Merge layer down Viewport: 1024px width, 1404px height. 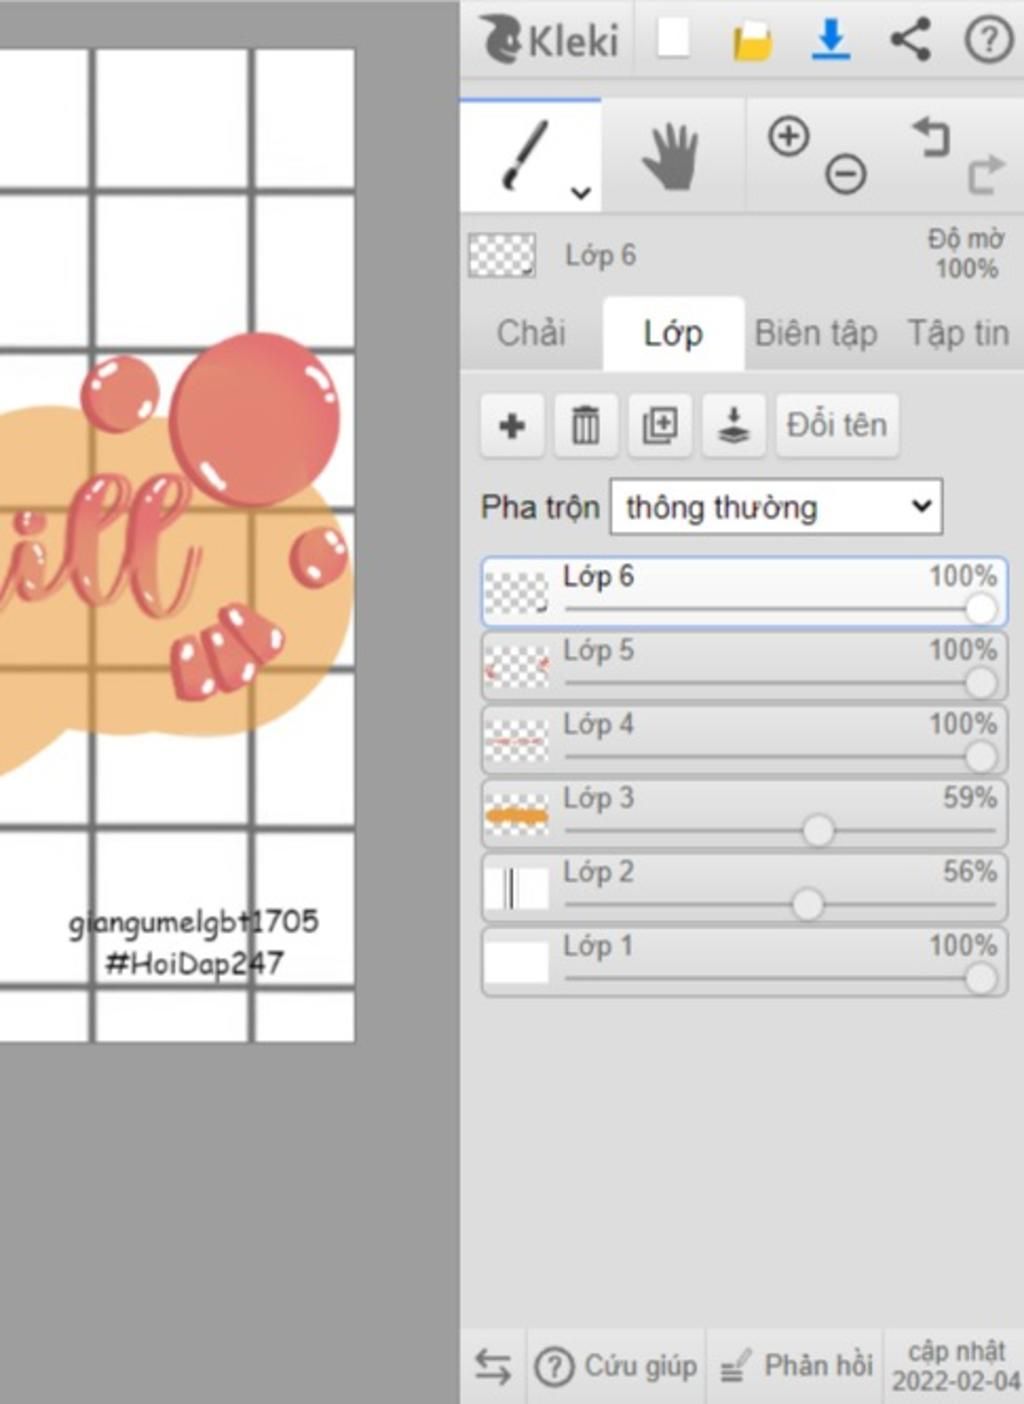[x=734, y=426]
